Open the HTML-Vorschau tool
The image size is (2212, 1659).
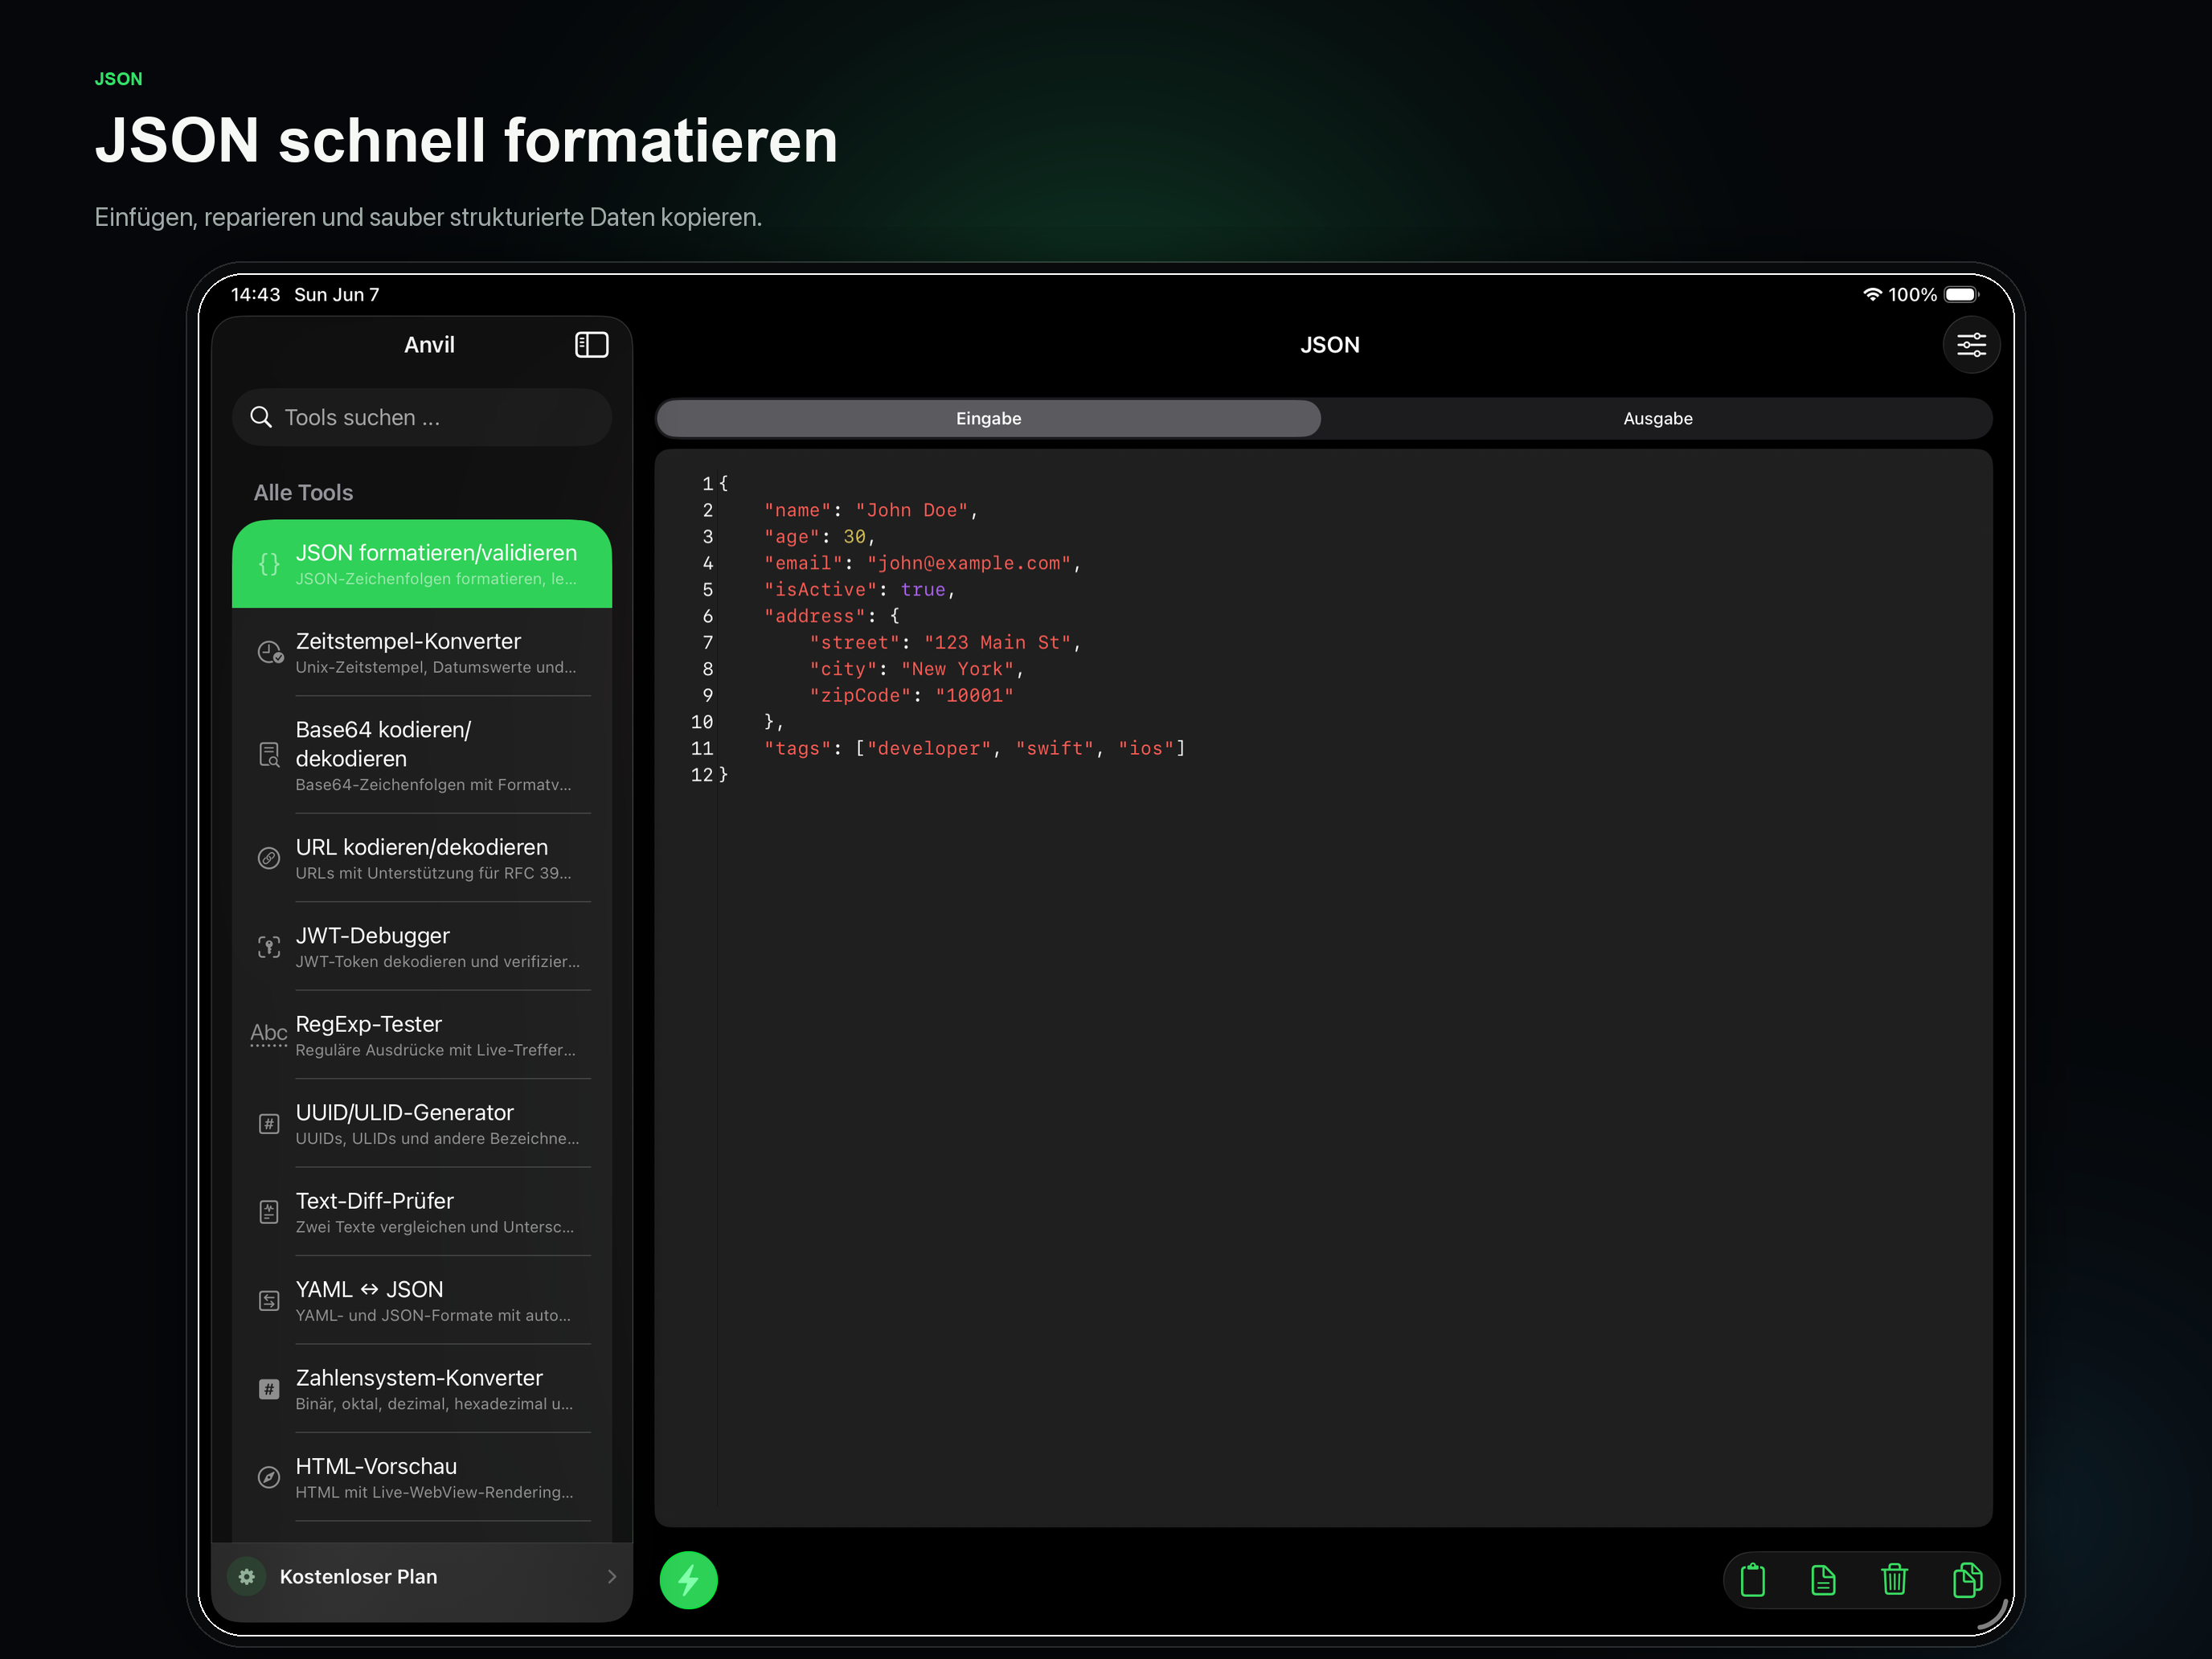[422, 1477]
